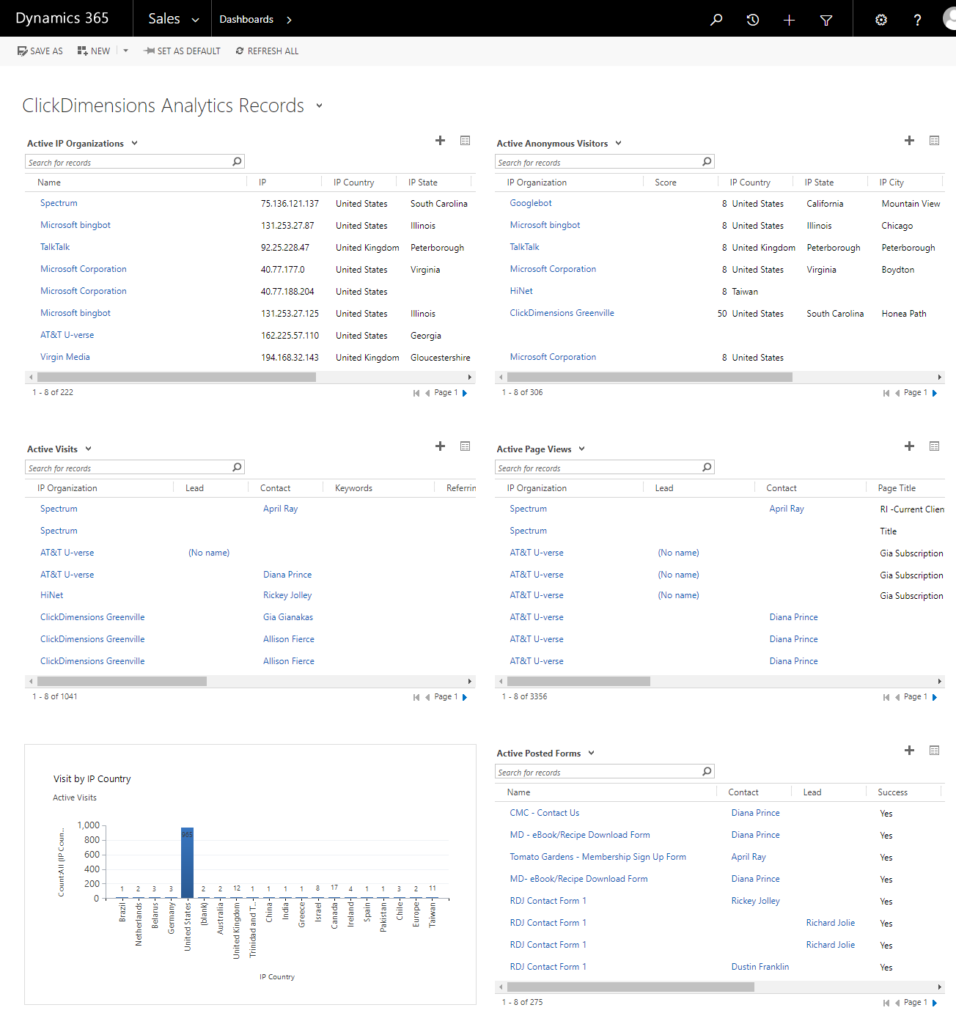Click Active Visits horizontal scrollbar thumb
This screenshot has width=956, height=1024.
pyautogui.click(x=122, y=681)
